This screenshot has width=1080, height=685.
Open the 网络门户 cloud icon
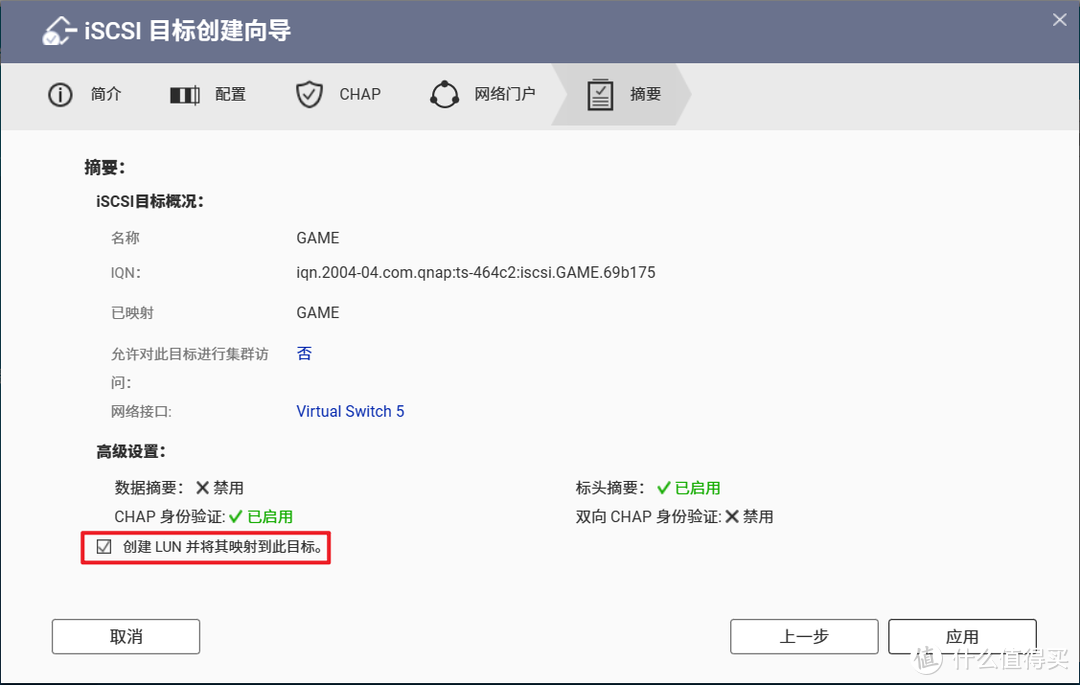coord(444,94)
